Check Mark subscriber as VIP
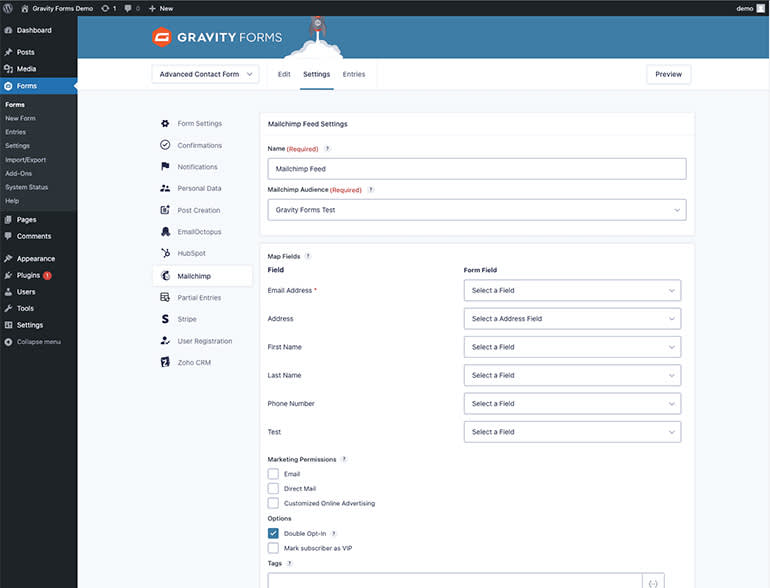The width and height of the screenshot is (770, 588). tap(273, 548)
